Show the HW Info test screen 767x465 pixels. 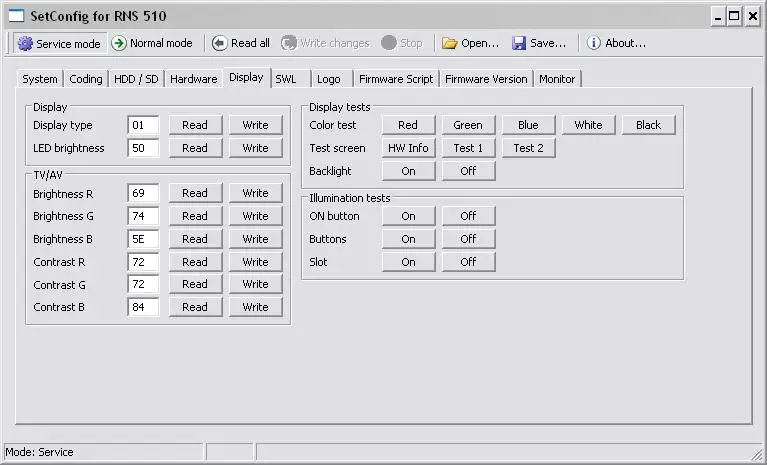coord(408,148)
